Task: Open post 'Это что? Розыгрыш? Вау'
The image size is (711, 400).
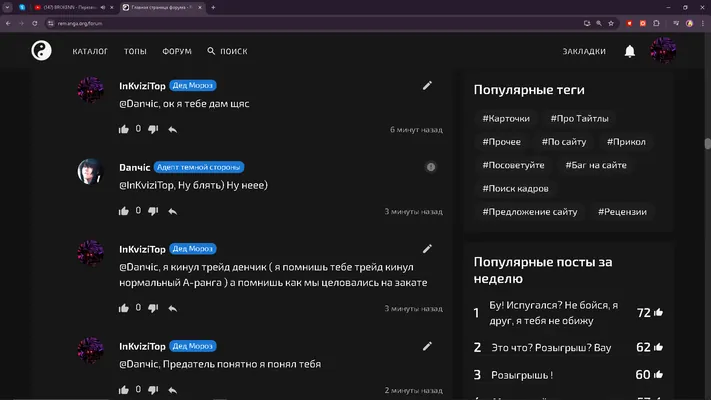Action: tap(551, 348)
